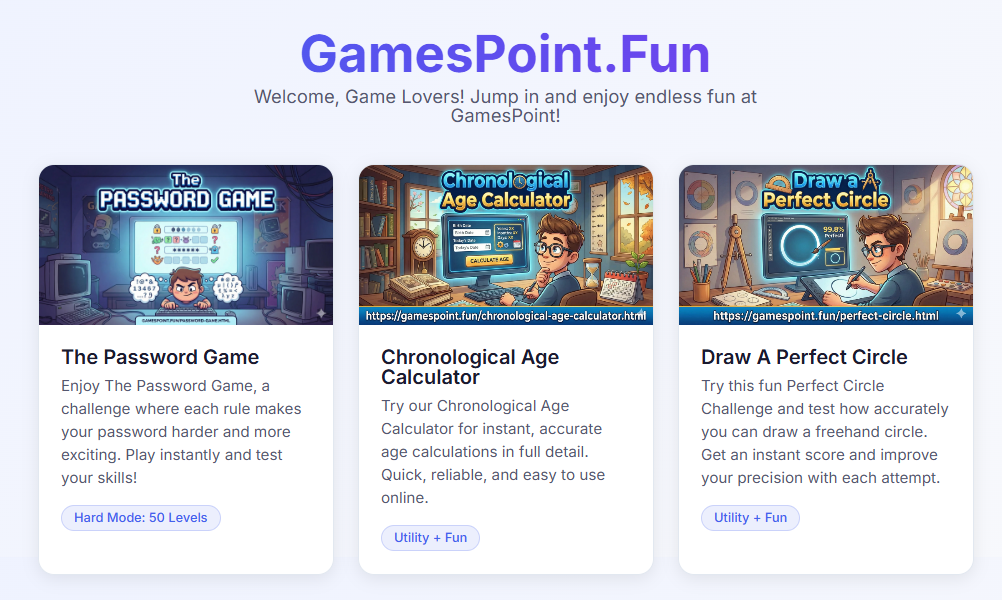Click the 'Utility + Fun' badge under the calculator
This screenshot has height=600, width=1002.
(x=430, y=537)
